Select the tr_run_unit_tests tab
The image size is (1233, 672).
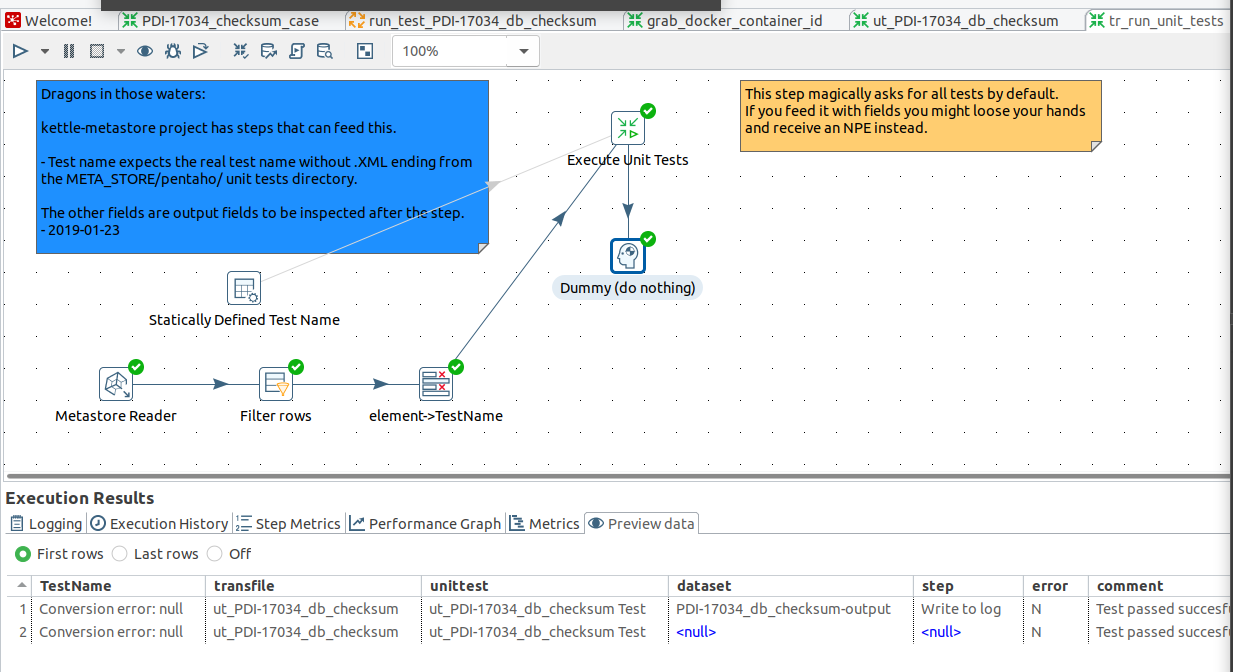click(1158, 20)
